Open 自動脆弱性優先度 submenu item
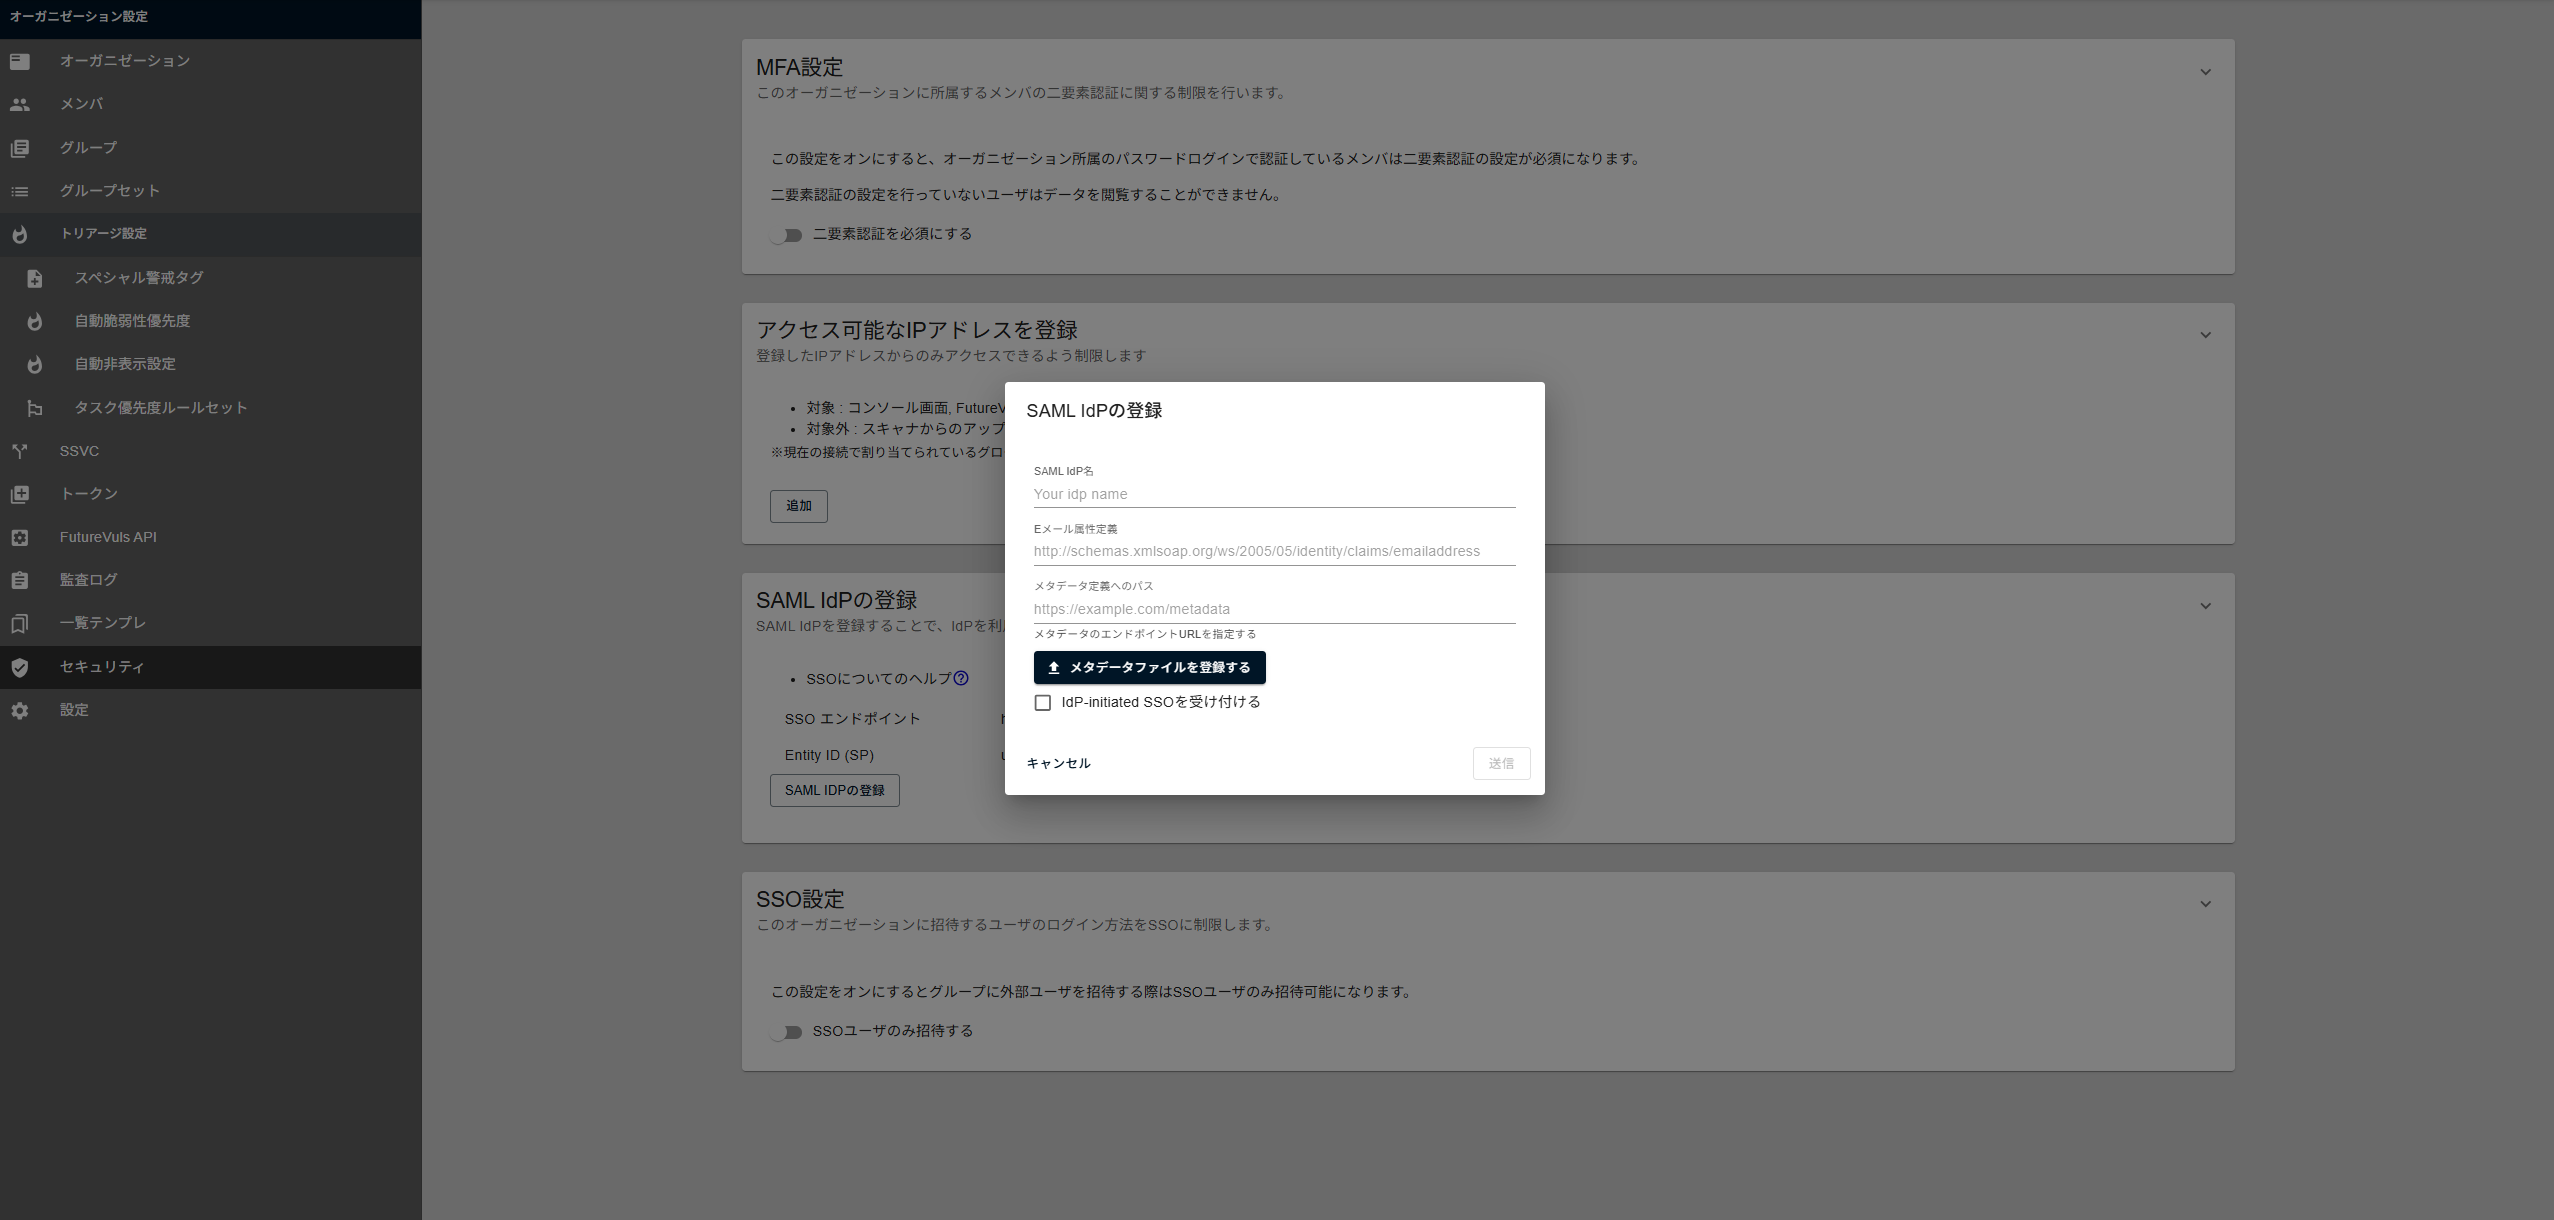 pyautogui.click(x=210, y=321)
